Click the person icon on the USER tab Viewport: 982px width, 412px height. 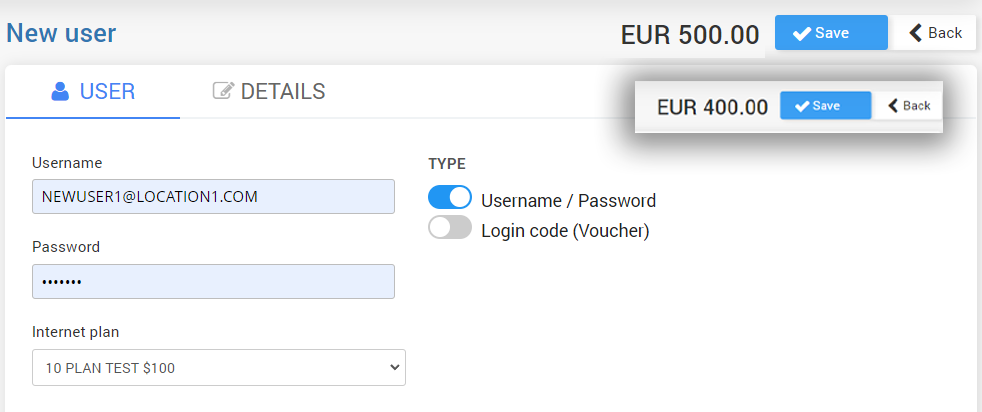coord(60,92)
